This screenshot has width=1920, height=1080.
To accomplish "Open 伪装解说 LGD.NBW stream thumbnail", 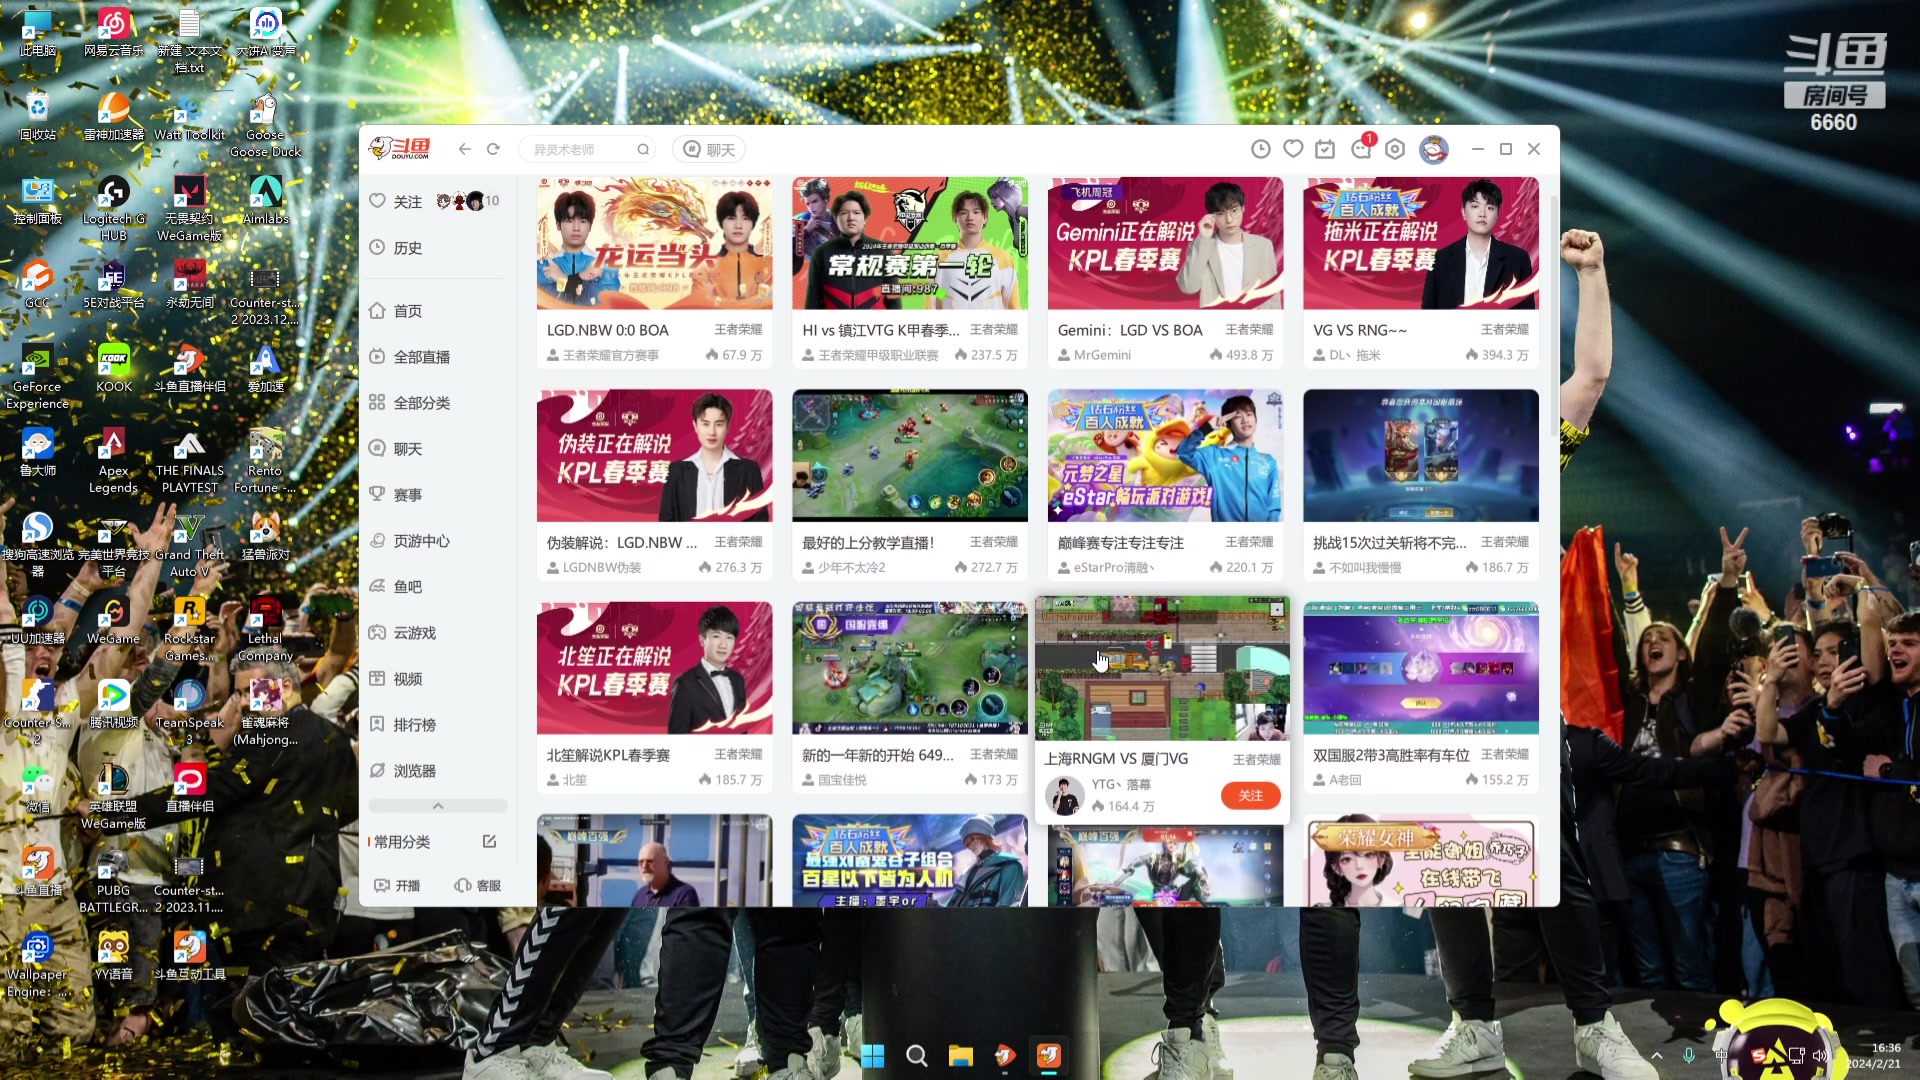I will point(654,456).
